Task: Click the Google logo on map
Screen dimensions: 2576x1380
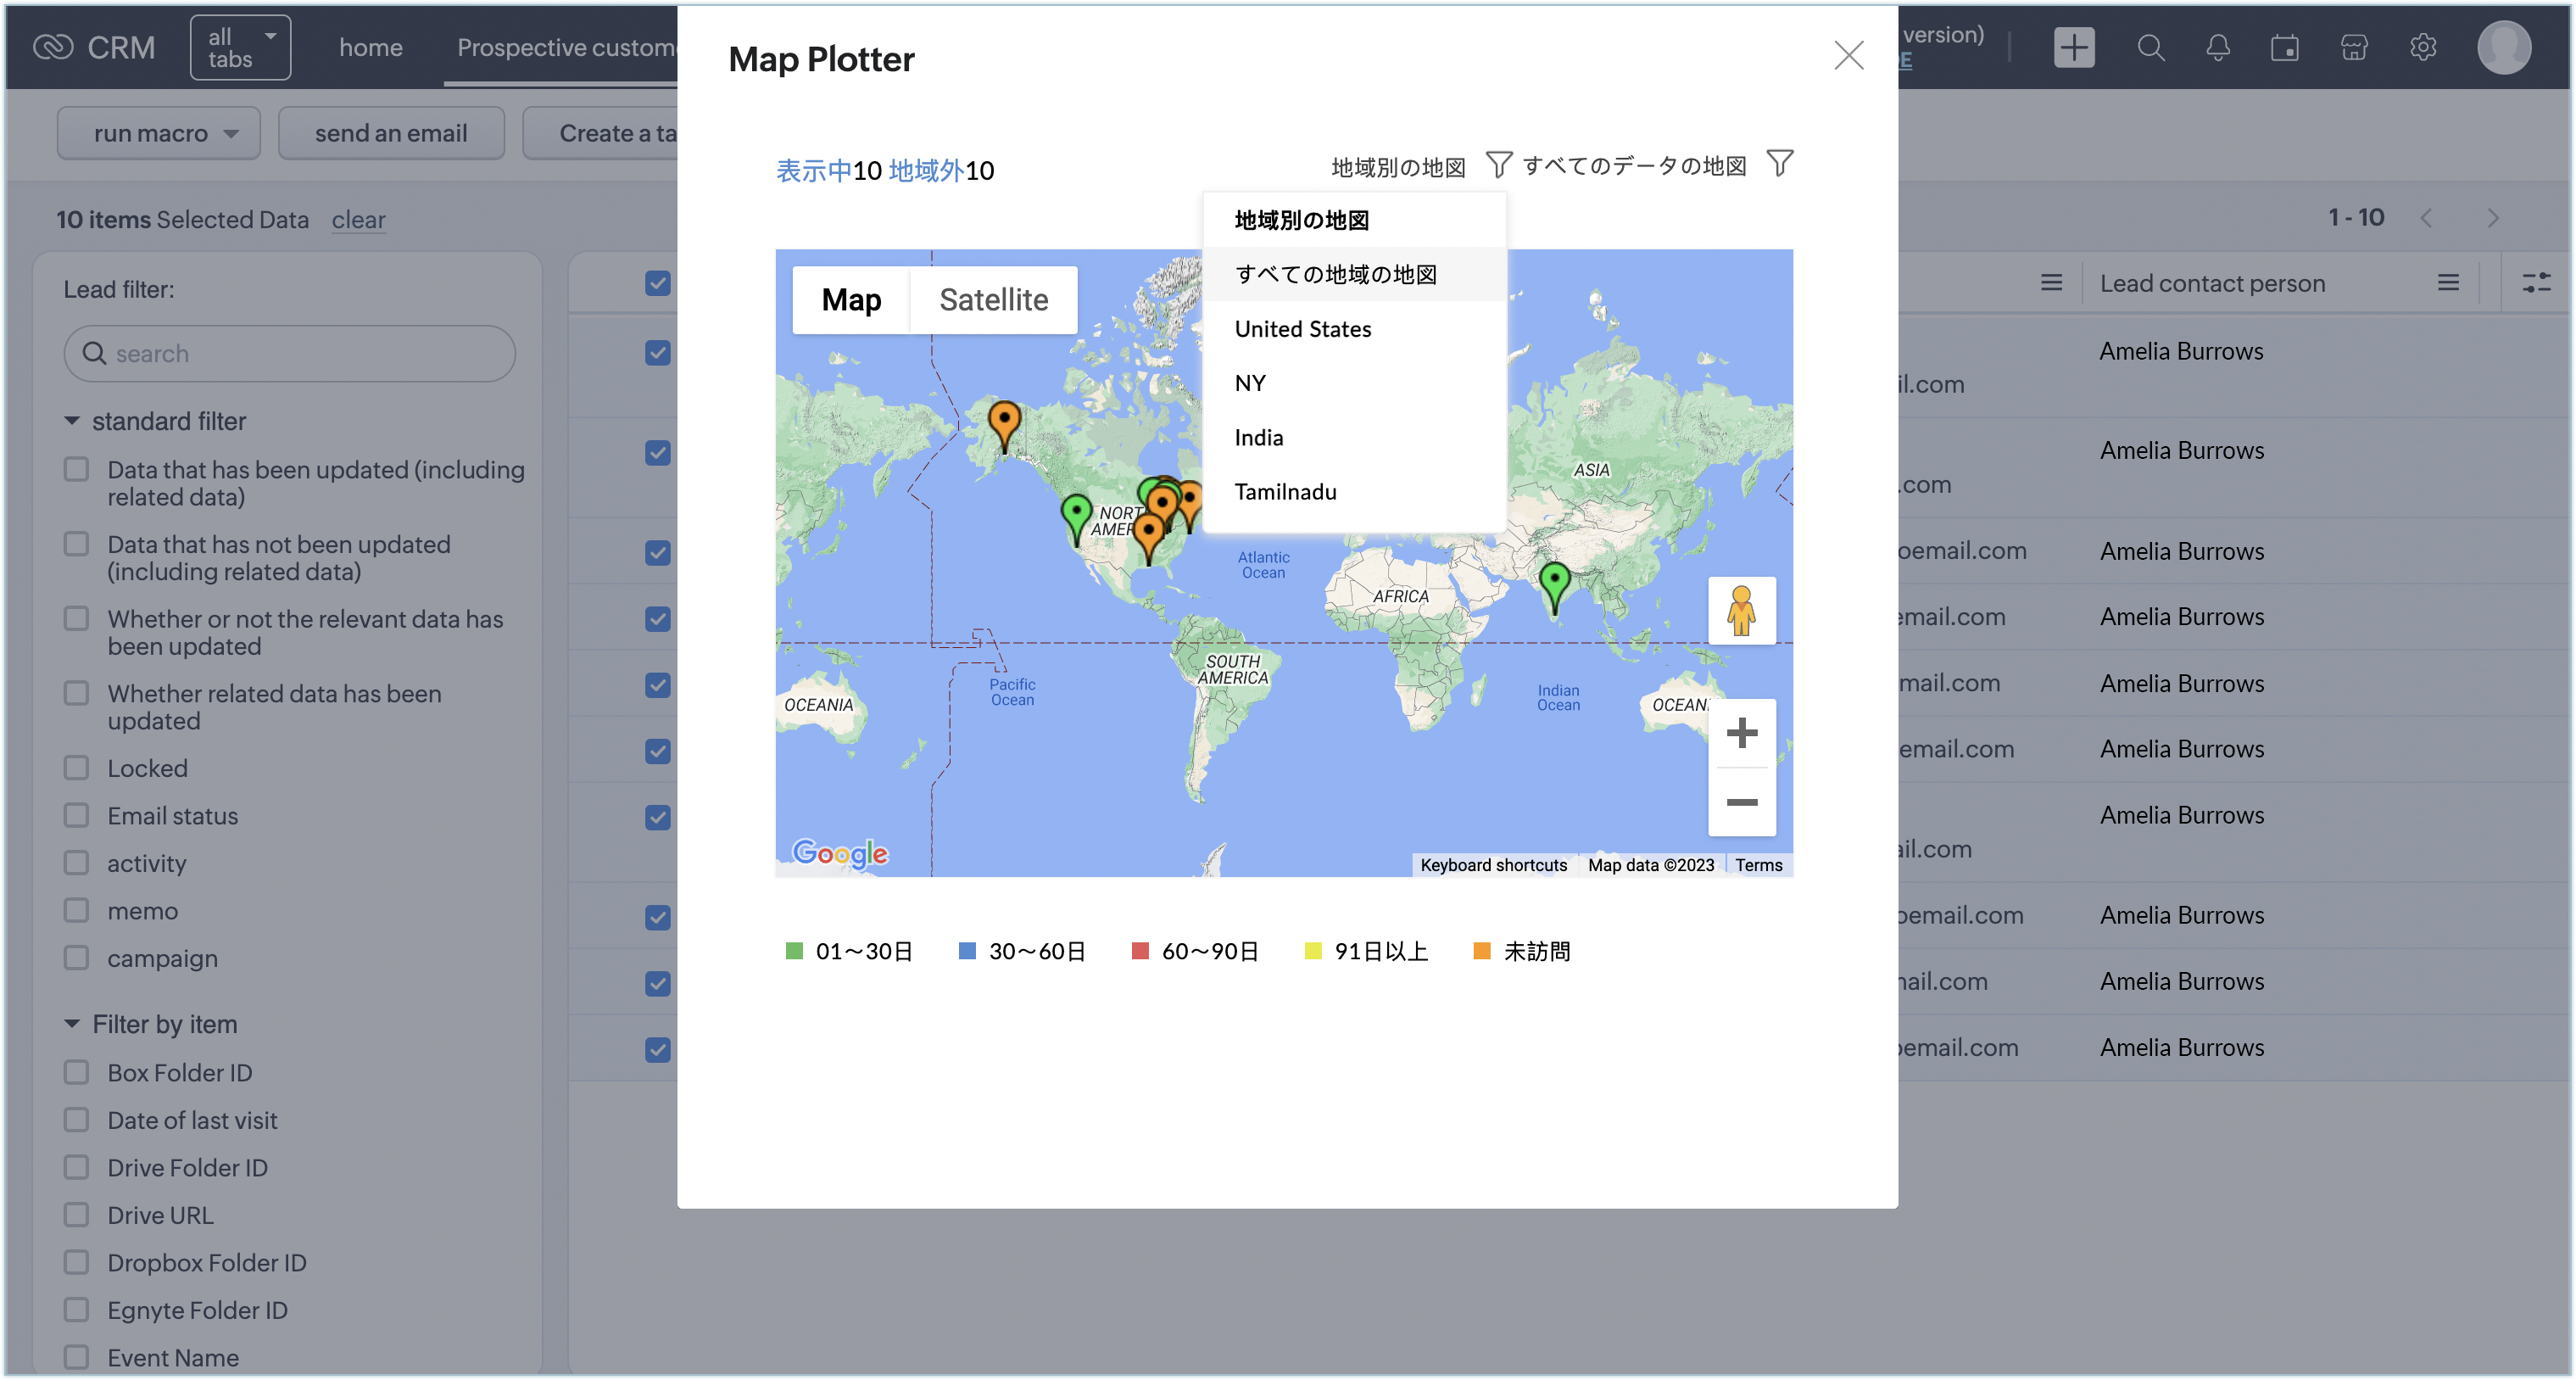Action: pos(840,853)
